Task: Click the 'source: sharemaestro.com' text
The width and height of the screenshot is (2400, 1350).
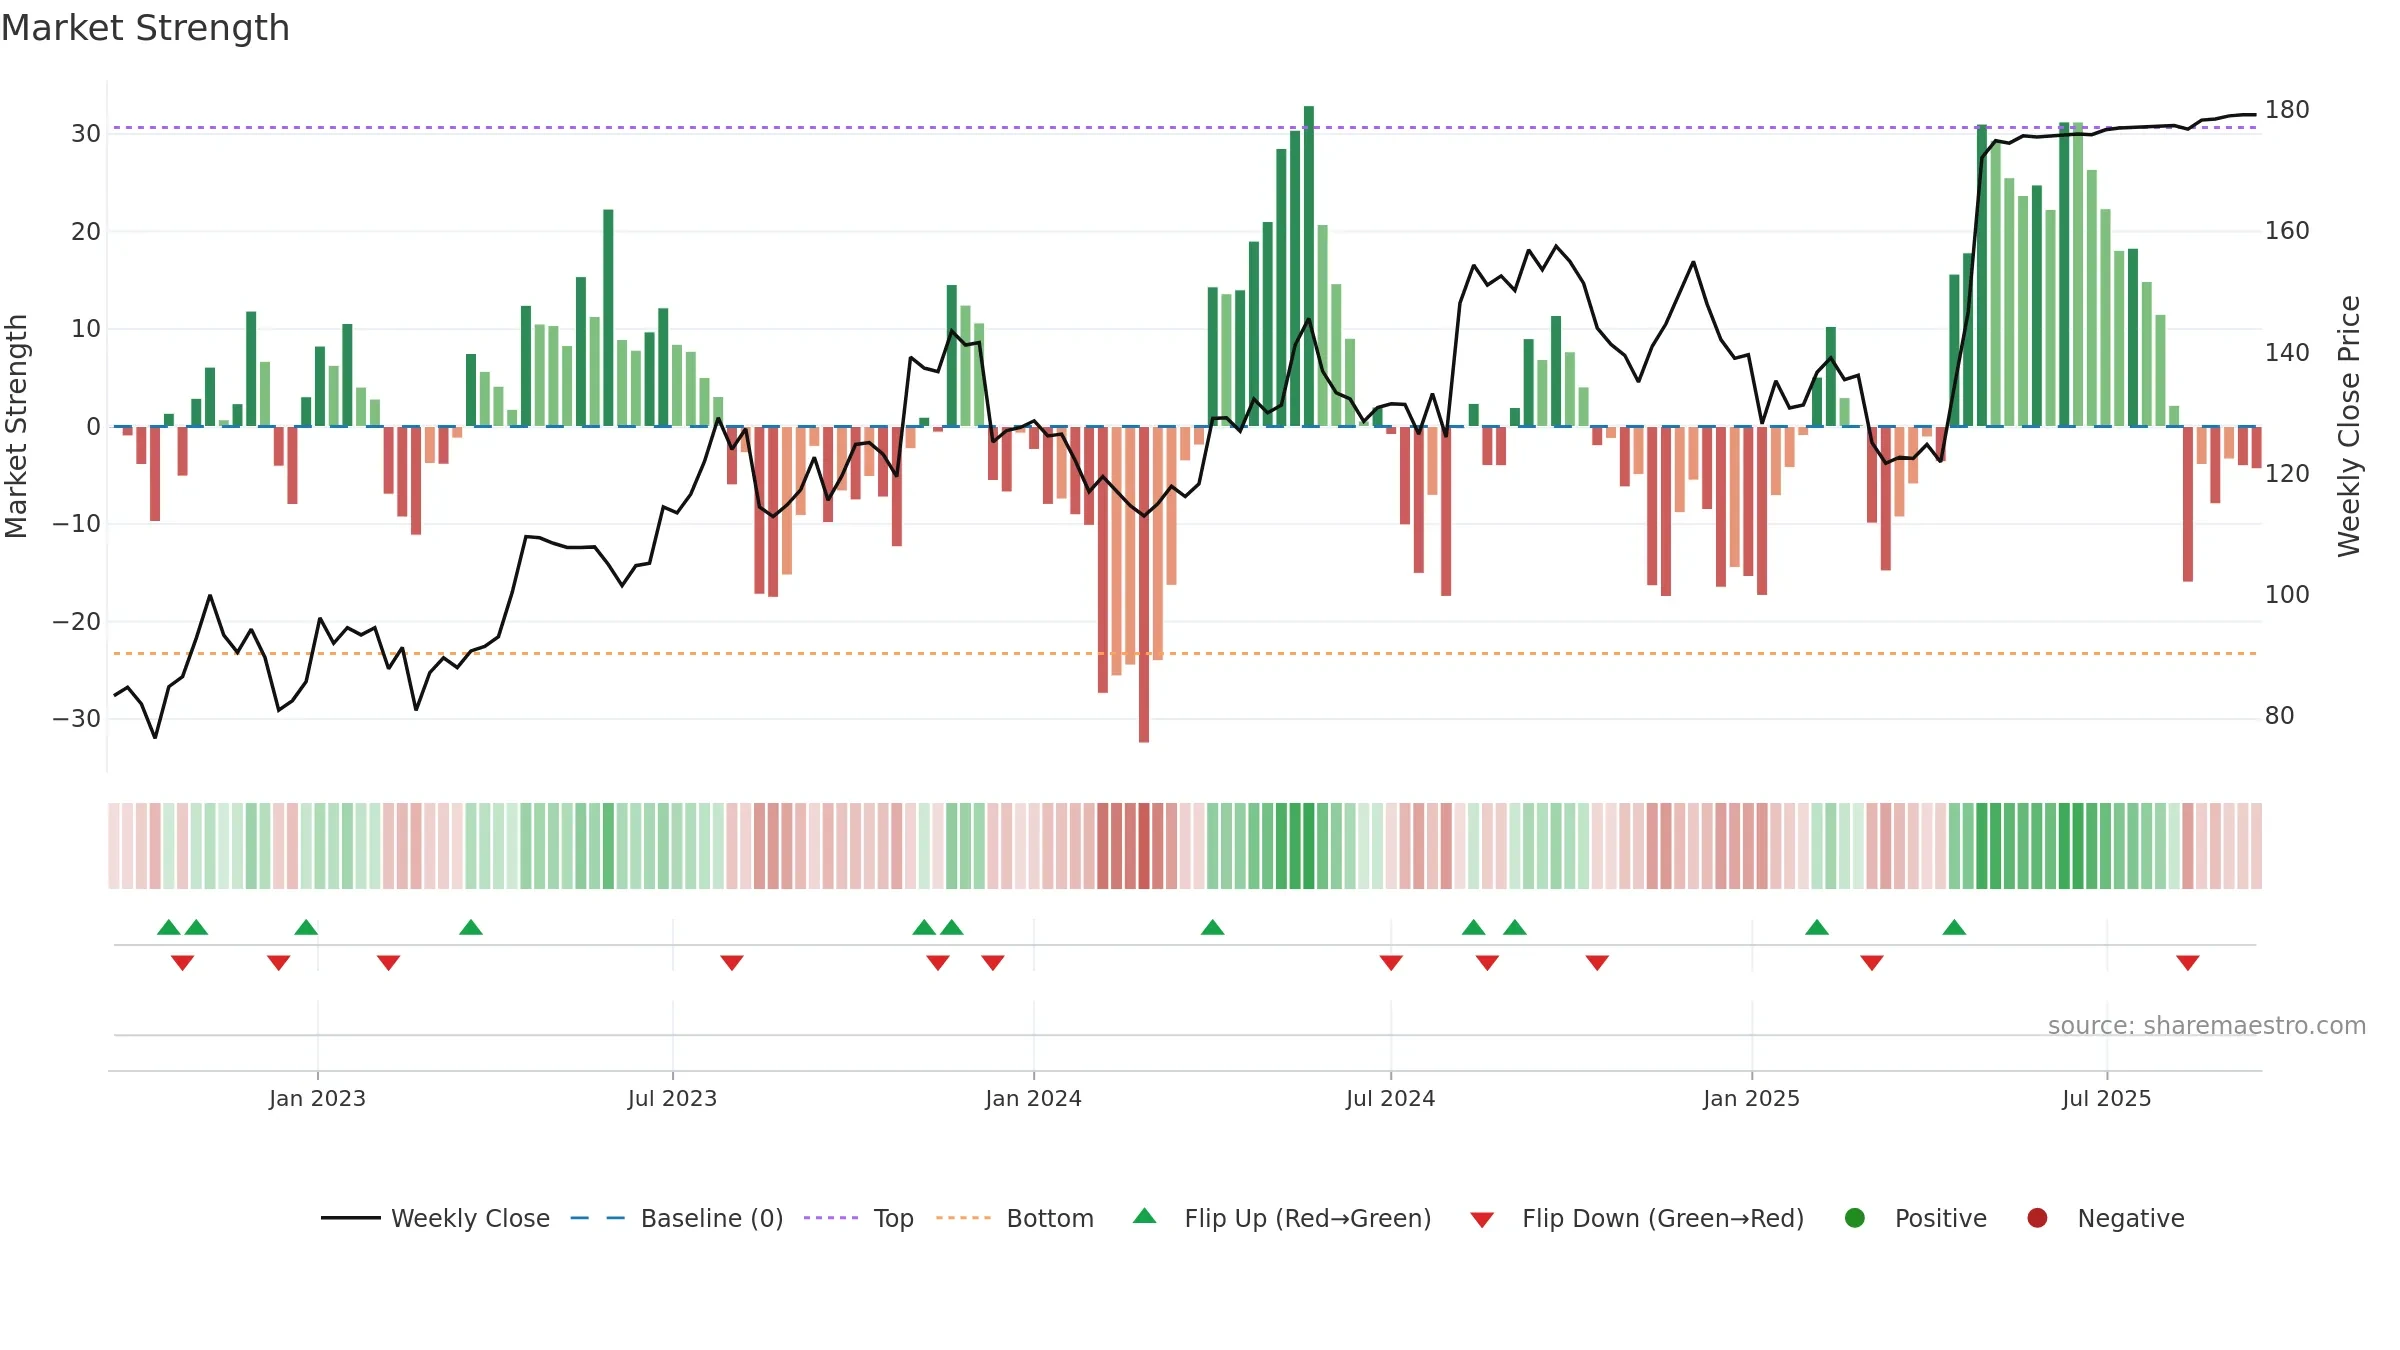Action: pos(2207,1026)
